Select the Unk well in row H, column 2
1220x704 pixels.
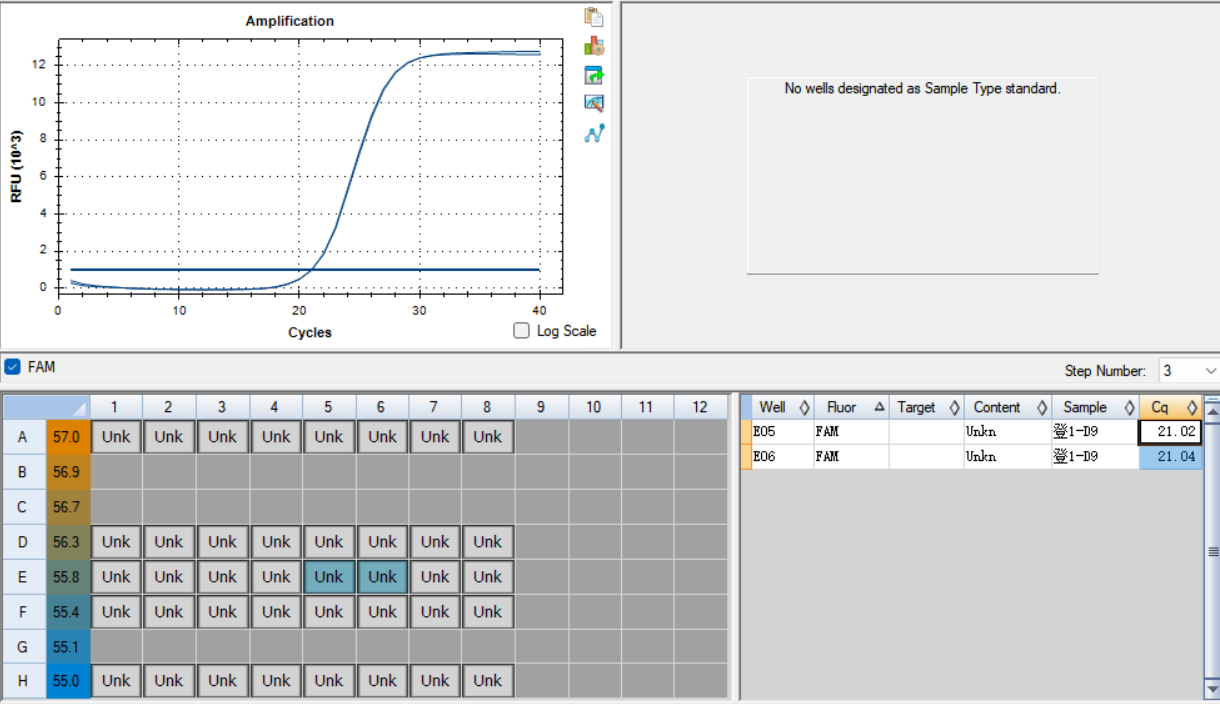[x=169, y=681]
